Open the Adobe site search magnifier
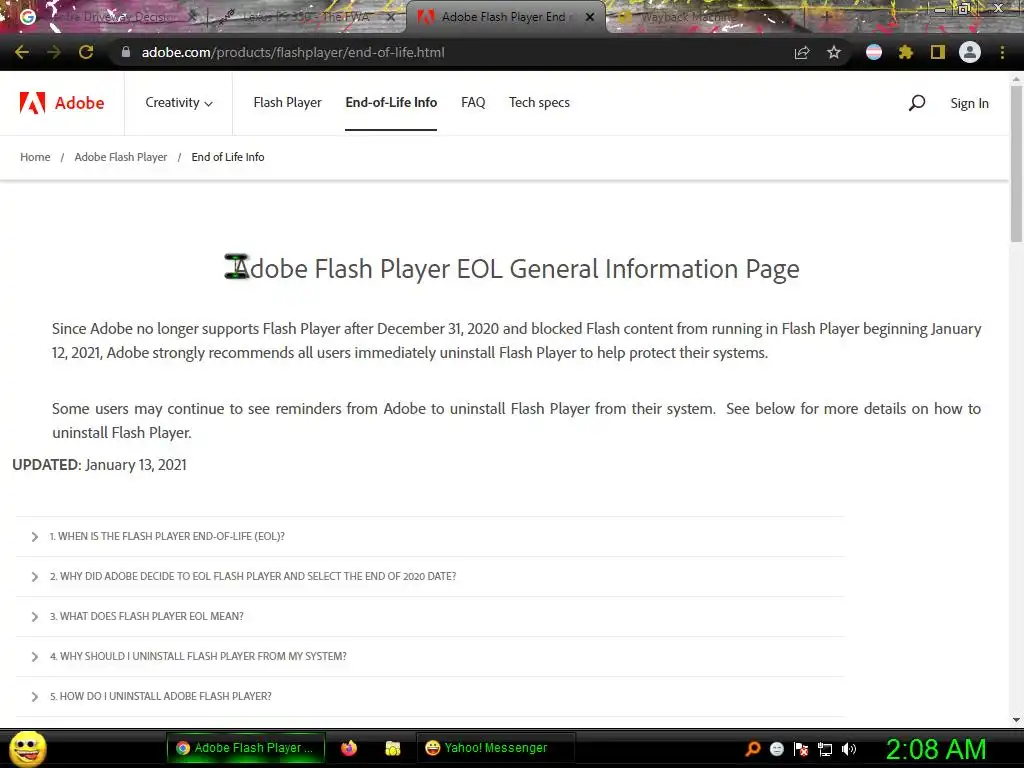This screenshot has height=768, width=1024. [x=917, y=103]
